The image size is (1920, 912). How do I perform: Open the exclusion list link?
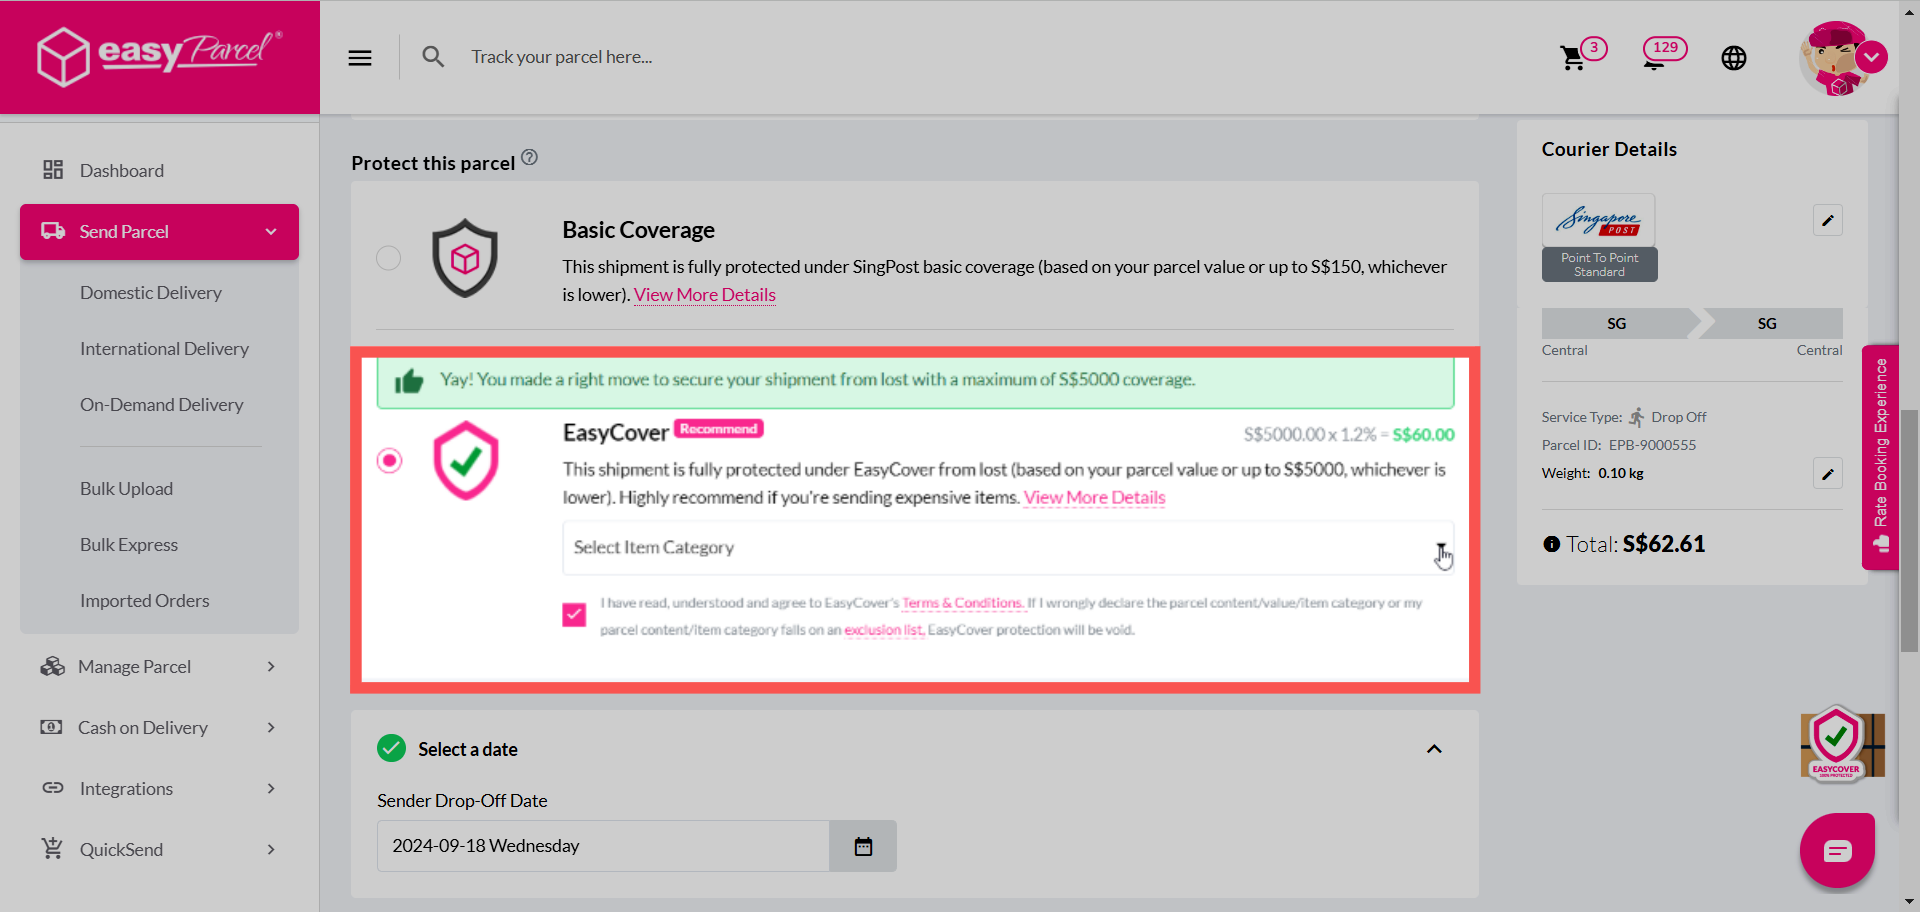click(x=884, y=630)
